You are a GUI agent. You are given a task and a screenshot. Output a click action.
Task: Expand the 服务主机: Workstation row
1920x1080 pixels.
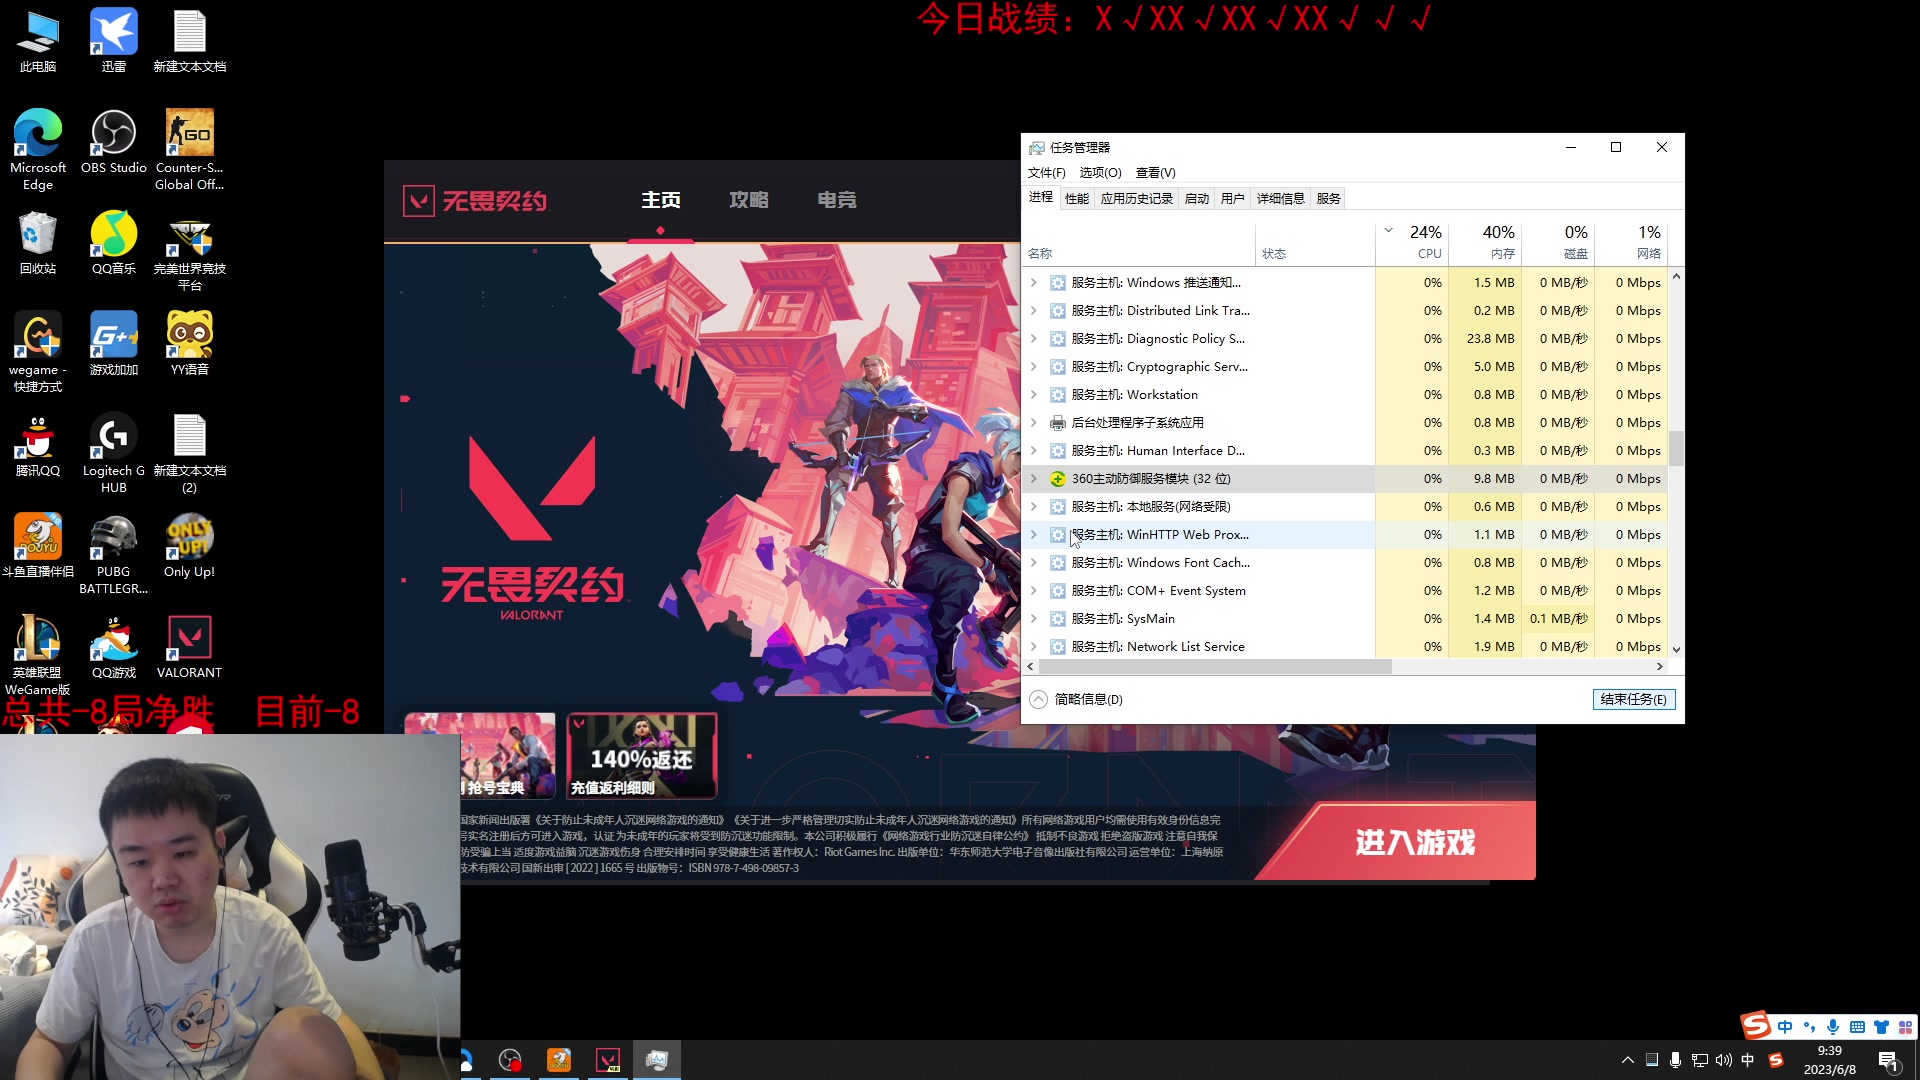(1033, 395)
